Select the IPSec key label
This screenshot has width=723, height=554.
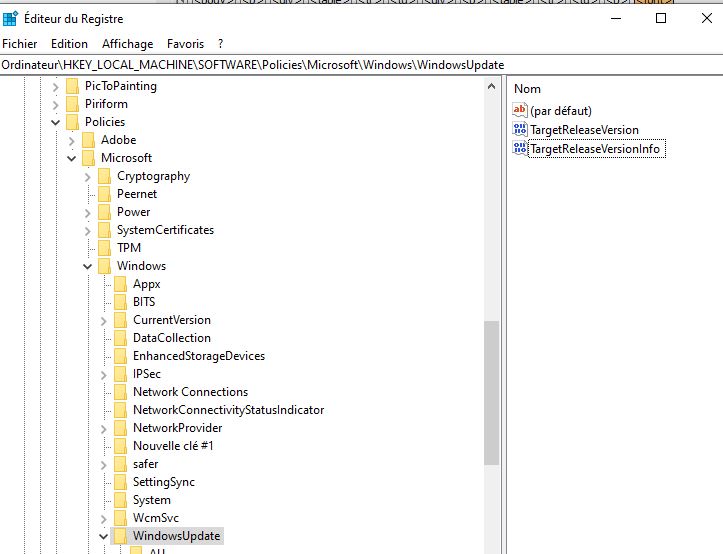coord(147,374)
